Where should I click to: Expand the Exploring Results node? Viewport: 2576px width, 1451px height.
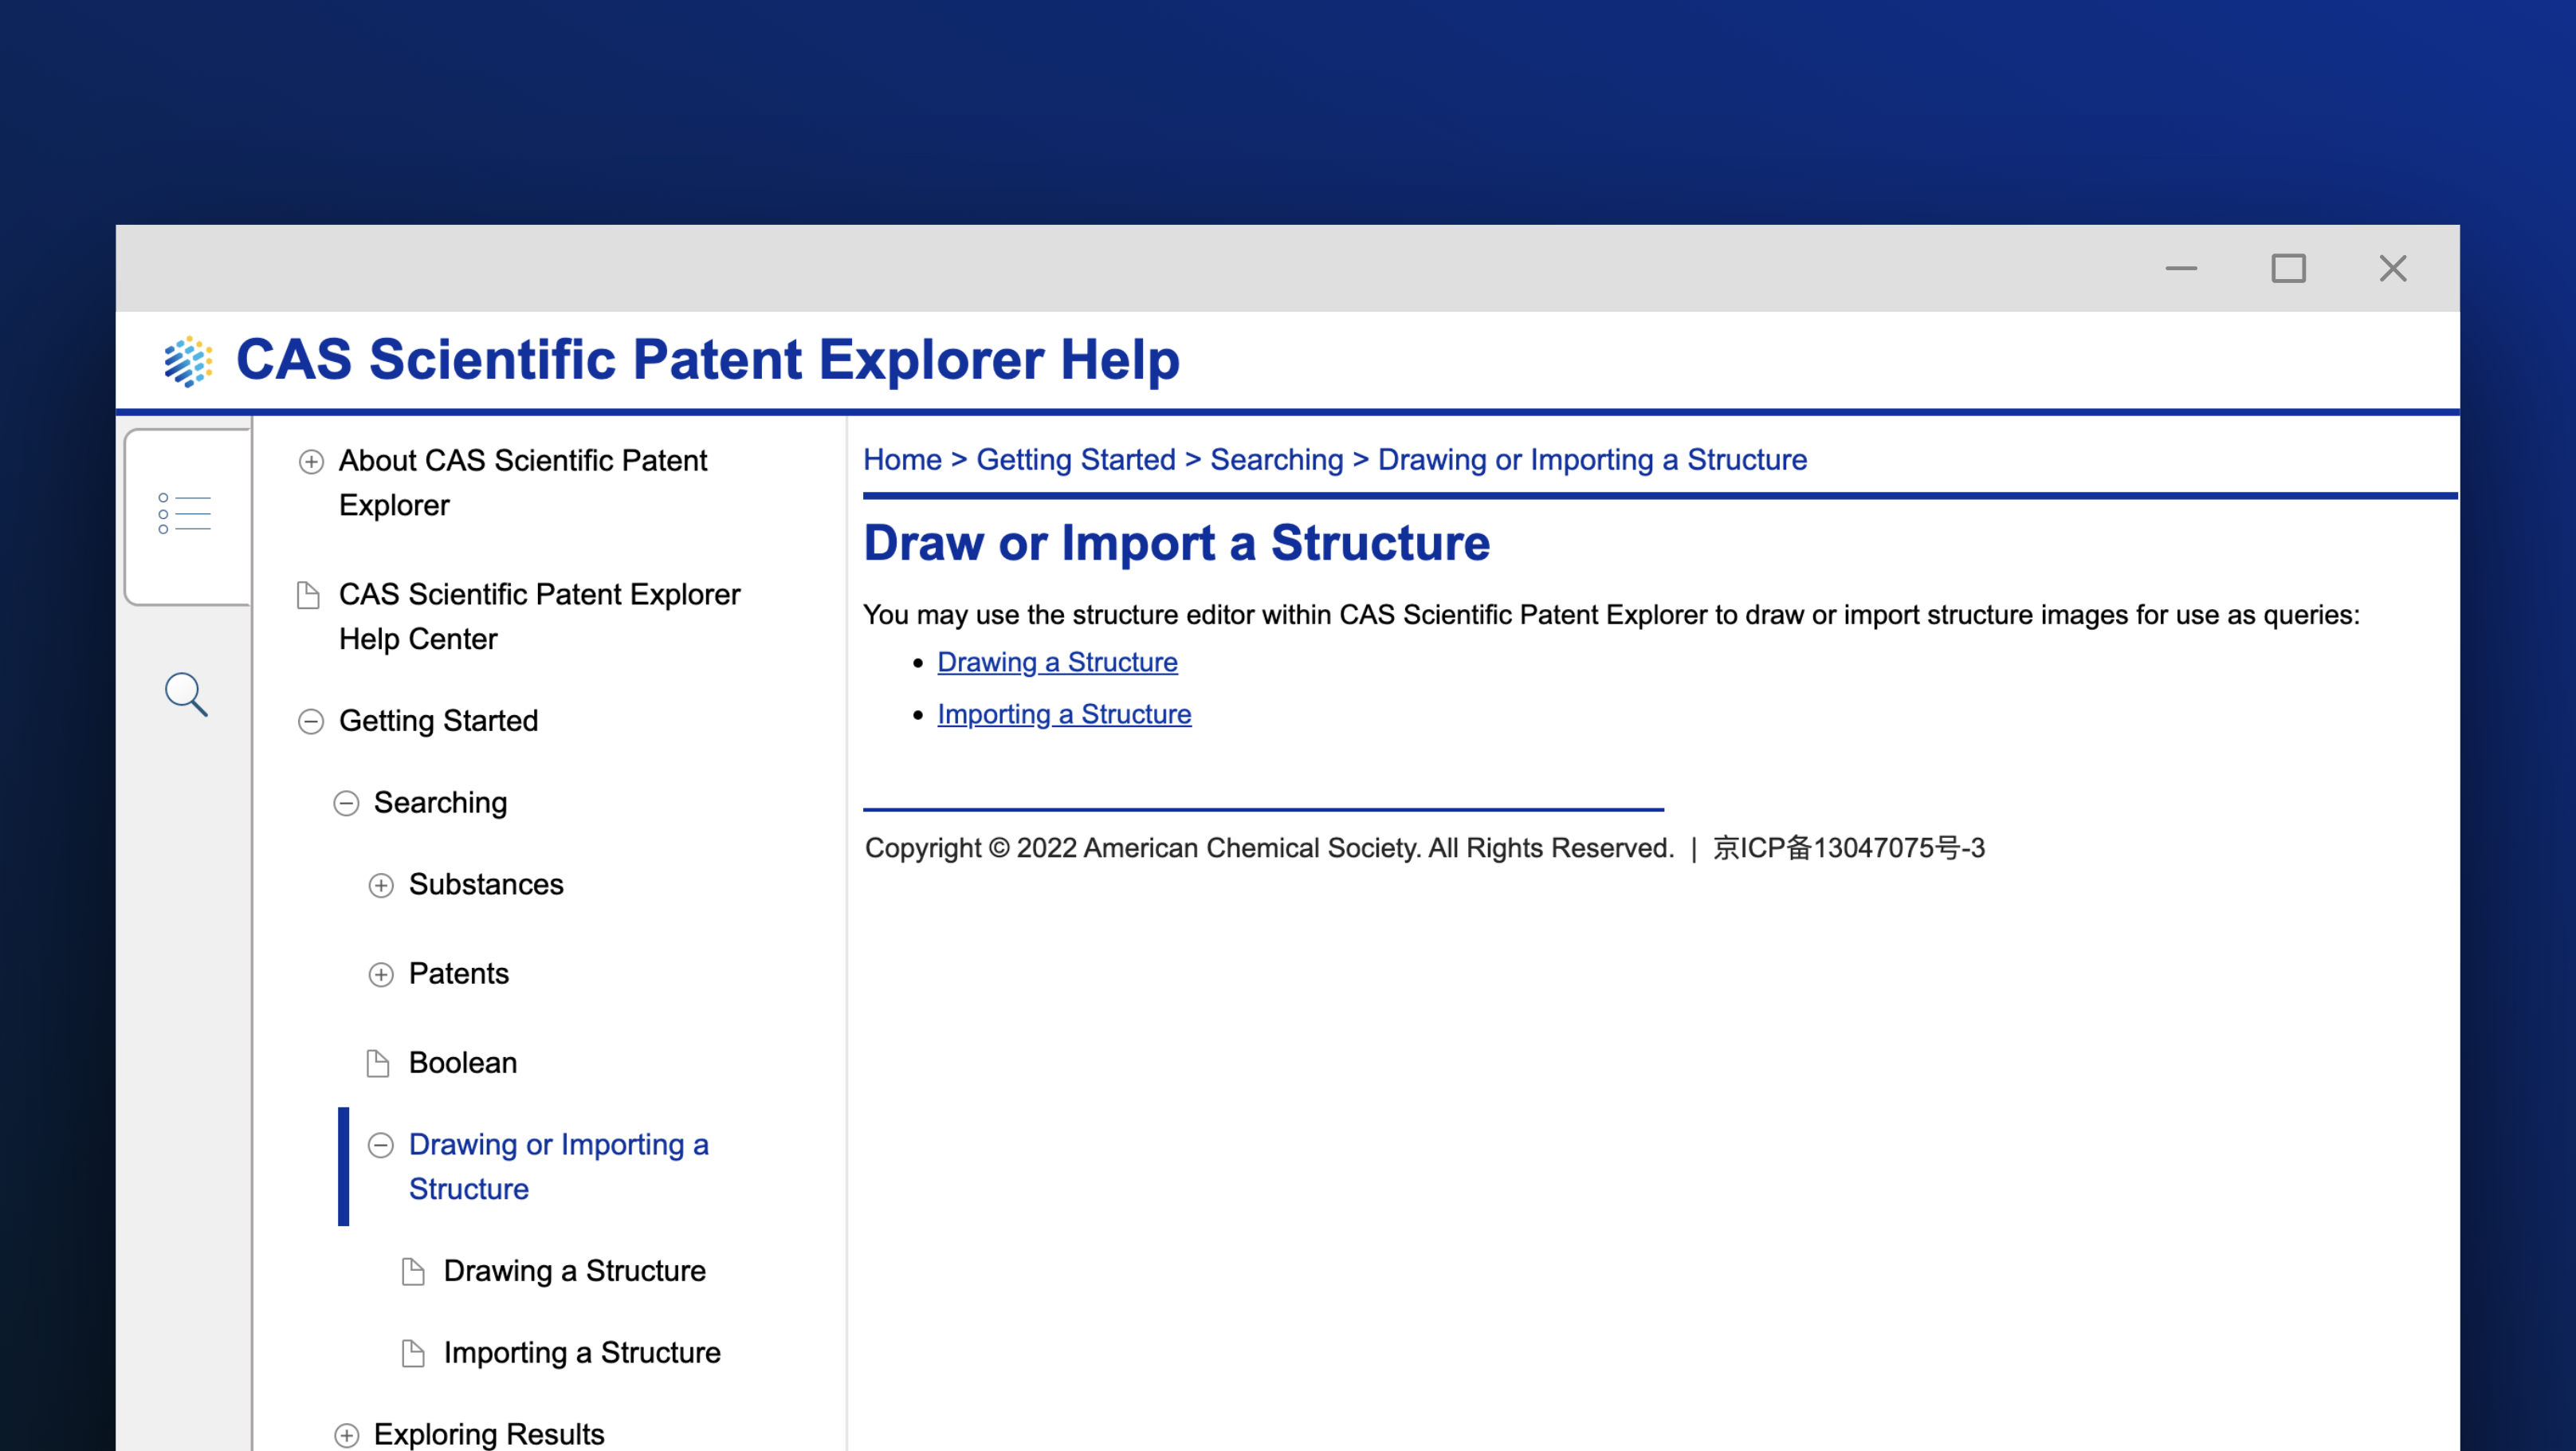[x=346, y=1435]
